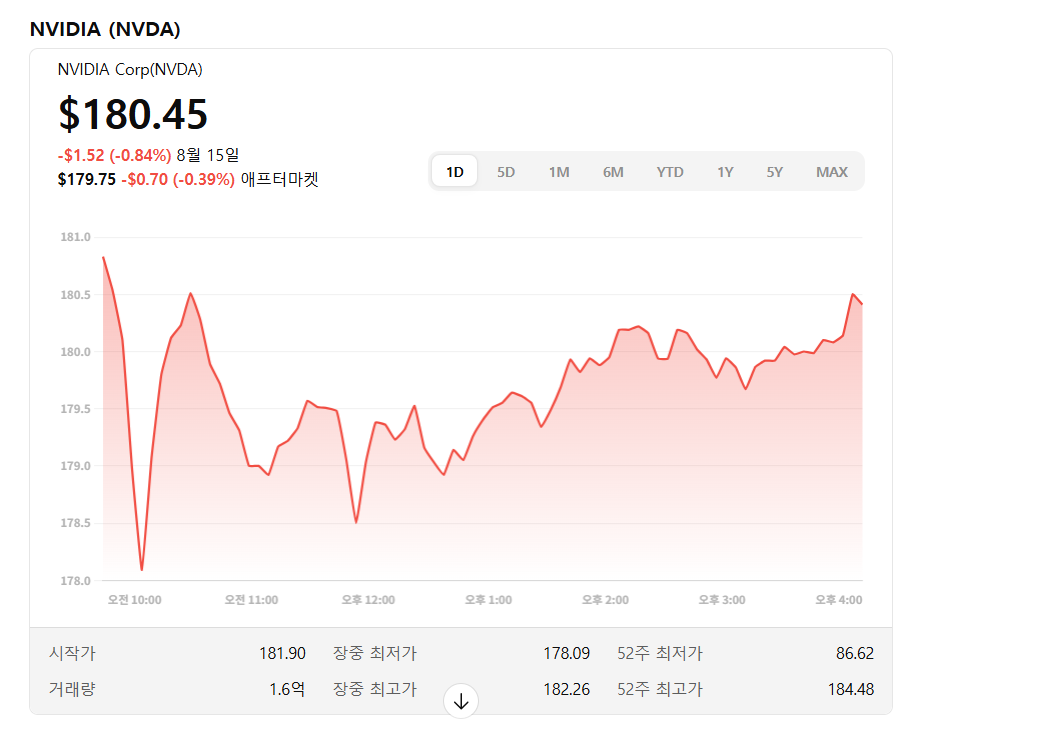Click the 52주 최고가 label
Viewport: 1045px width, 731px height.
[x=660, y=689]
